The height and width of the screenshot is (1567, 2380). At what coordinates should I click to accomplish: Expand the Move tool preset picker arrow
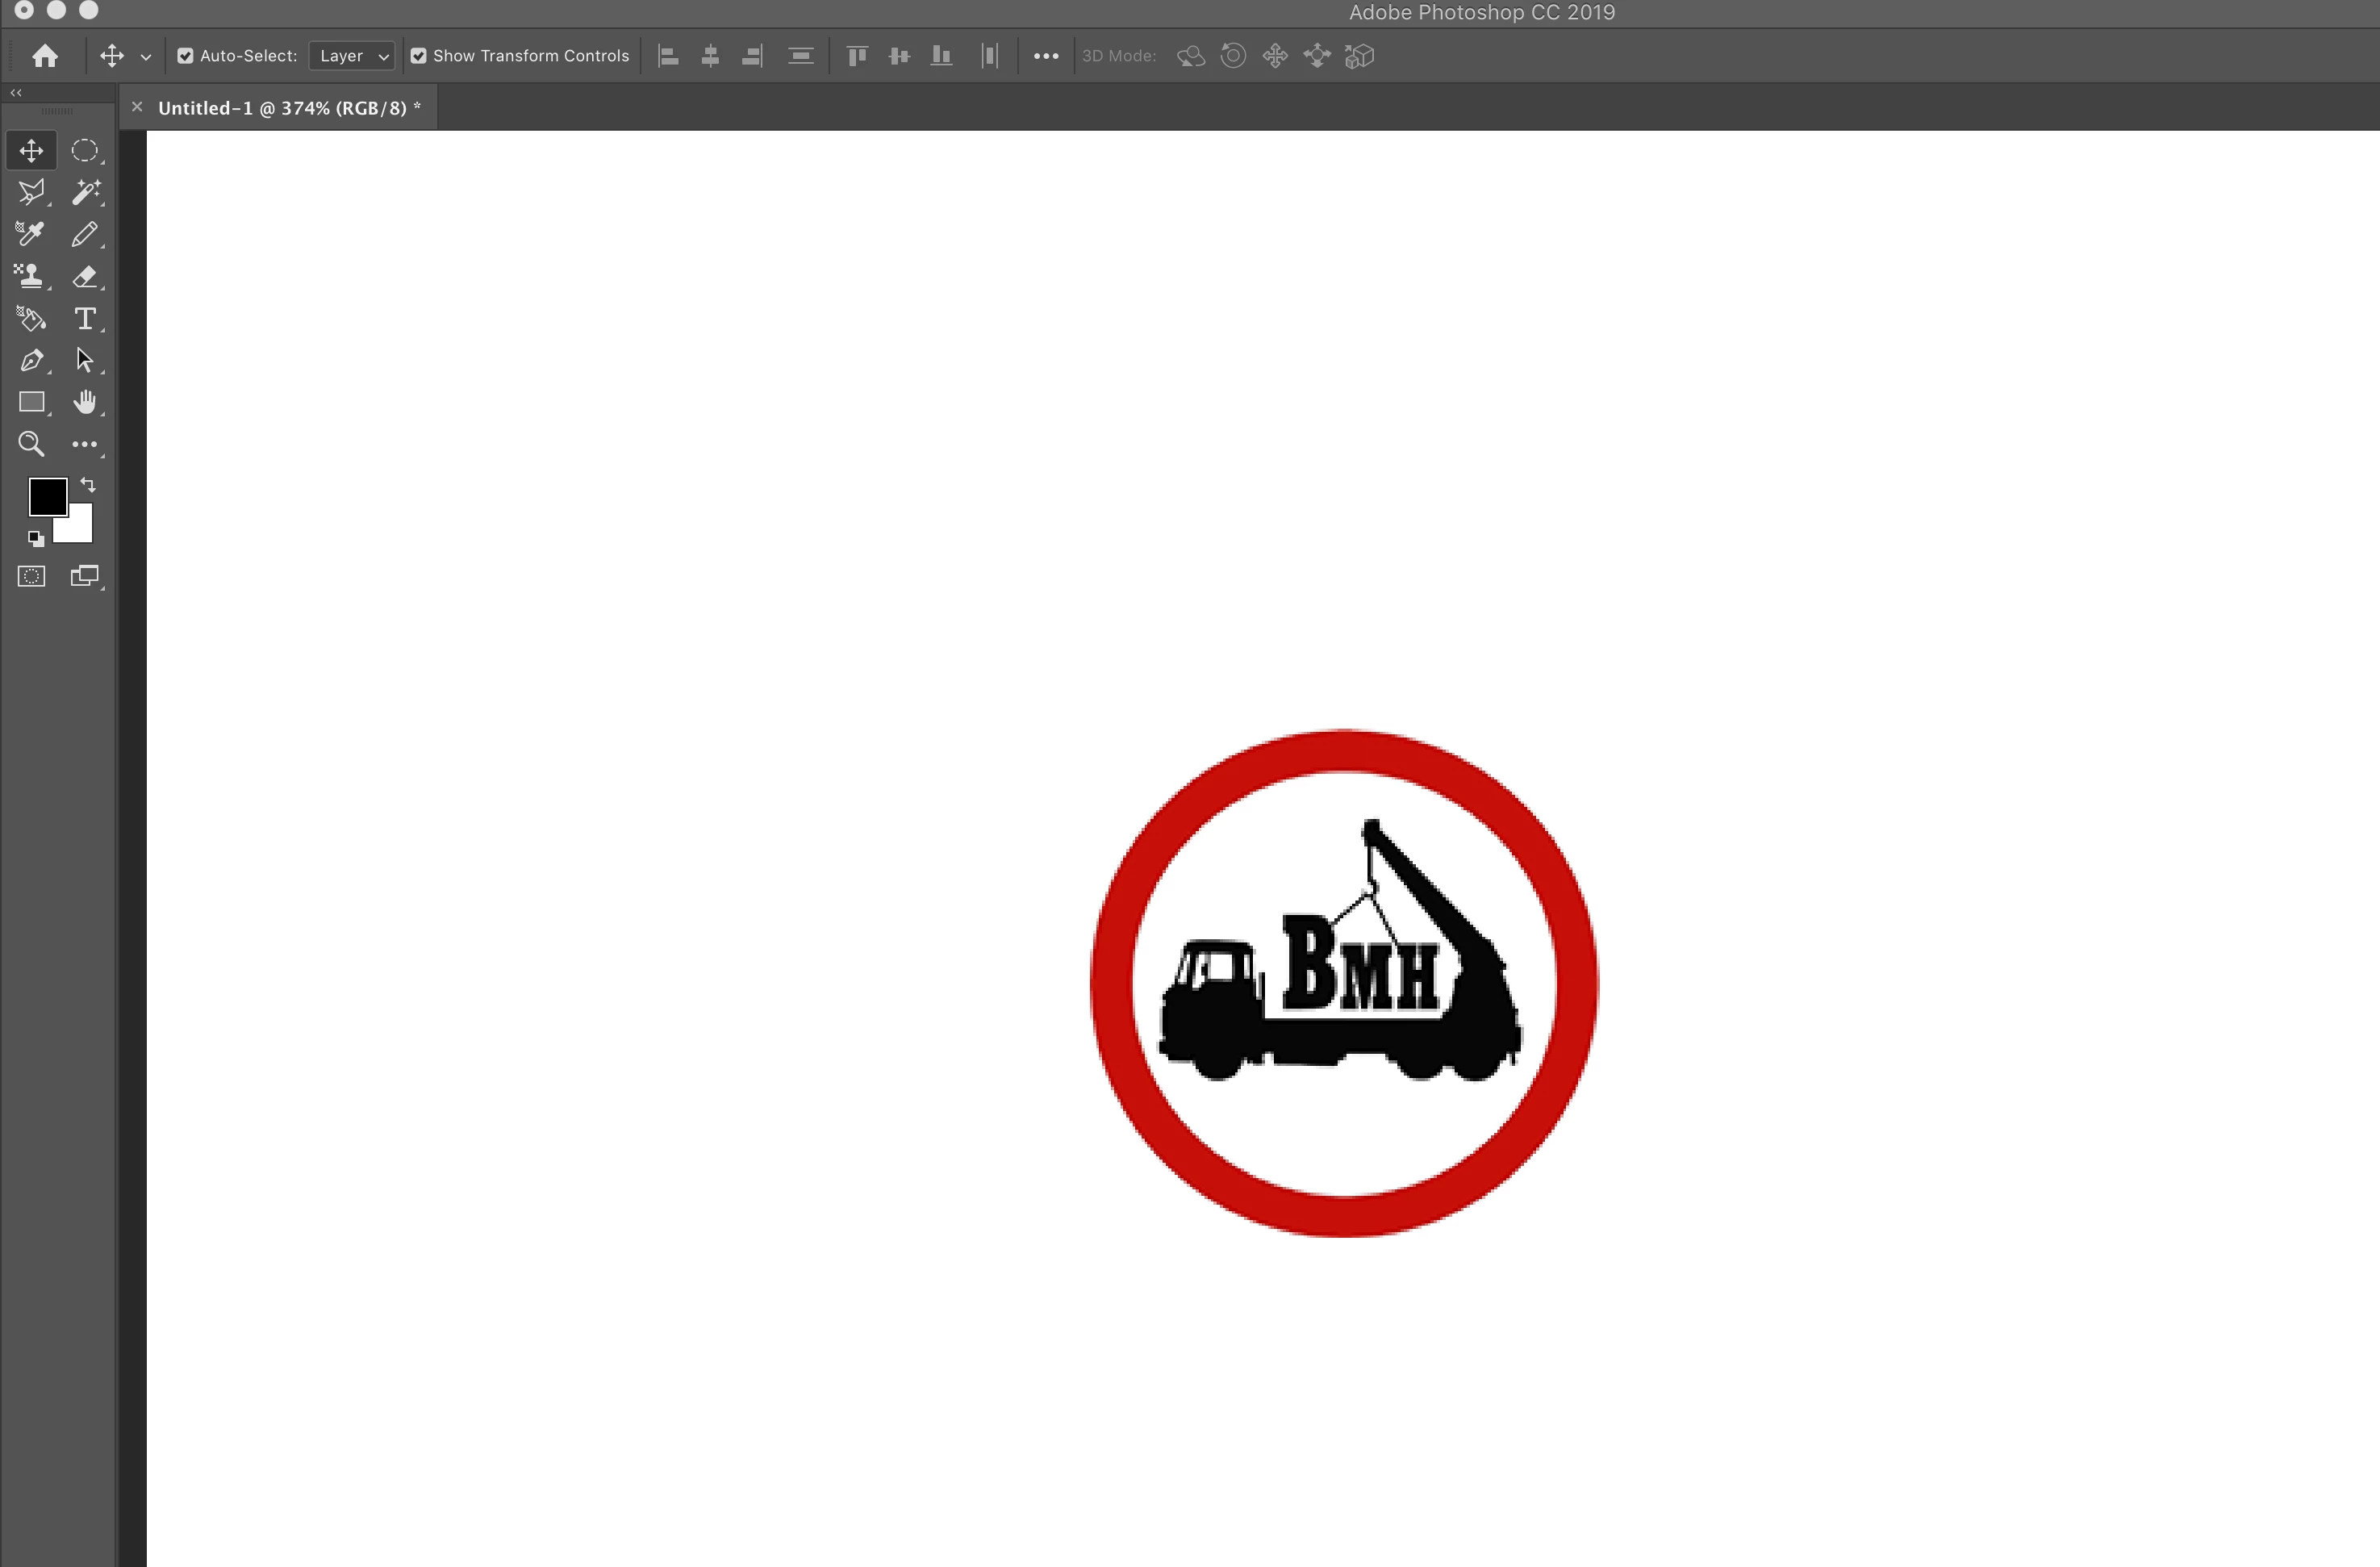[x=146, y=57]
